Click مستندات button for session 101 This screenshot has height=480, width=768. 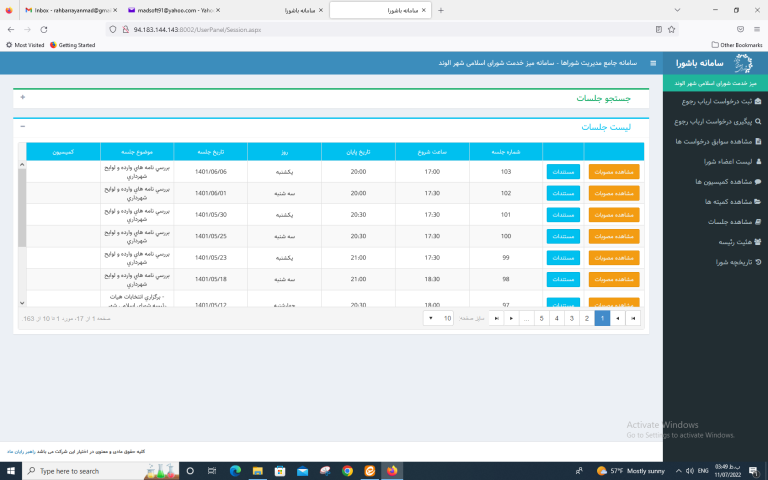click(563, 214)
